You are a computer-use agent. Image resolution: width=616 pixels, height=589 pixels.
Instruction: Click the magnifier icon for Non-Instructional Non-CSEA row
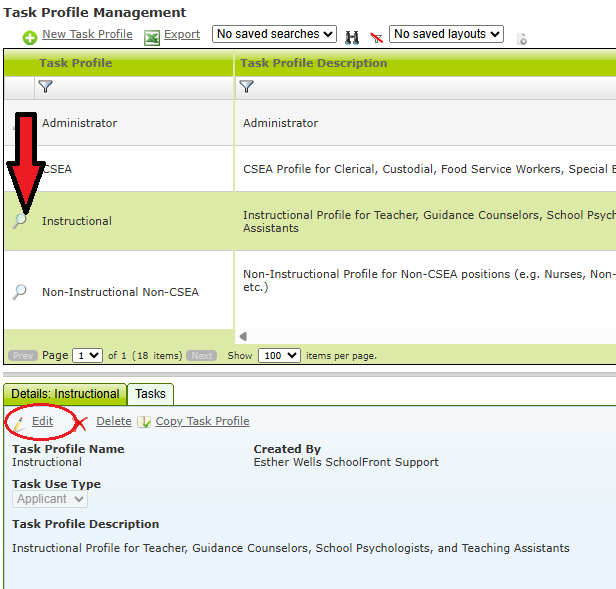pyautogui.click(x=19, y=292)
